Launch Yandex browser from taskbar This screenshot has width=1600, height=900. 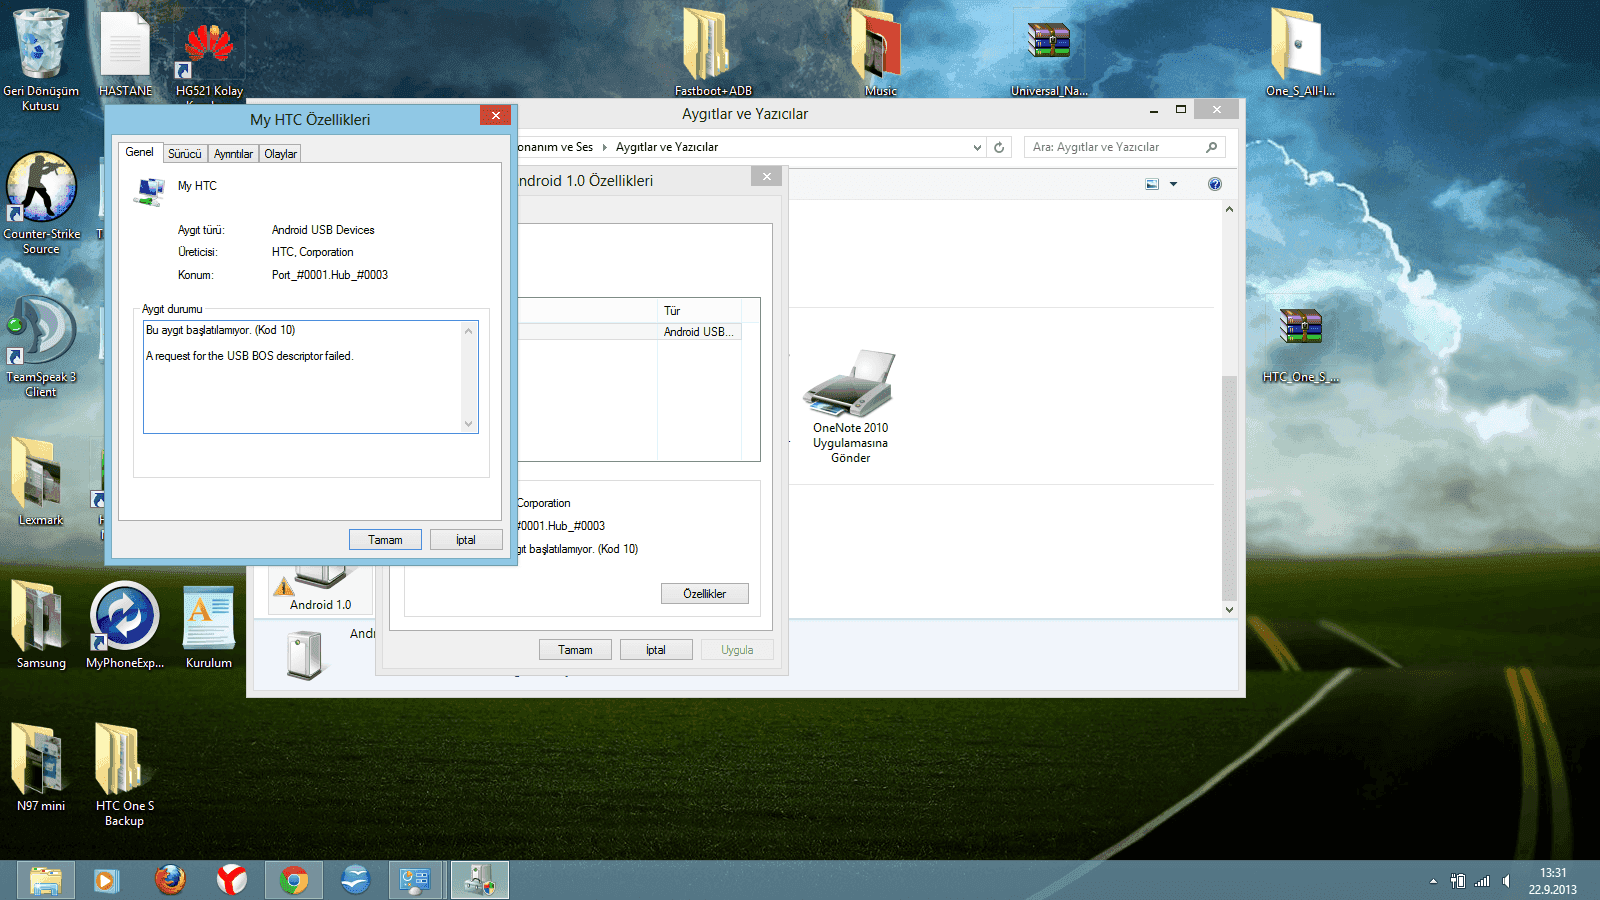232,880
